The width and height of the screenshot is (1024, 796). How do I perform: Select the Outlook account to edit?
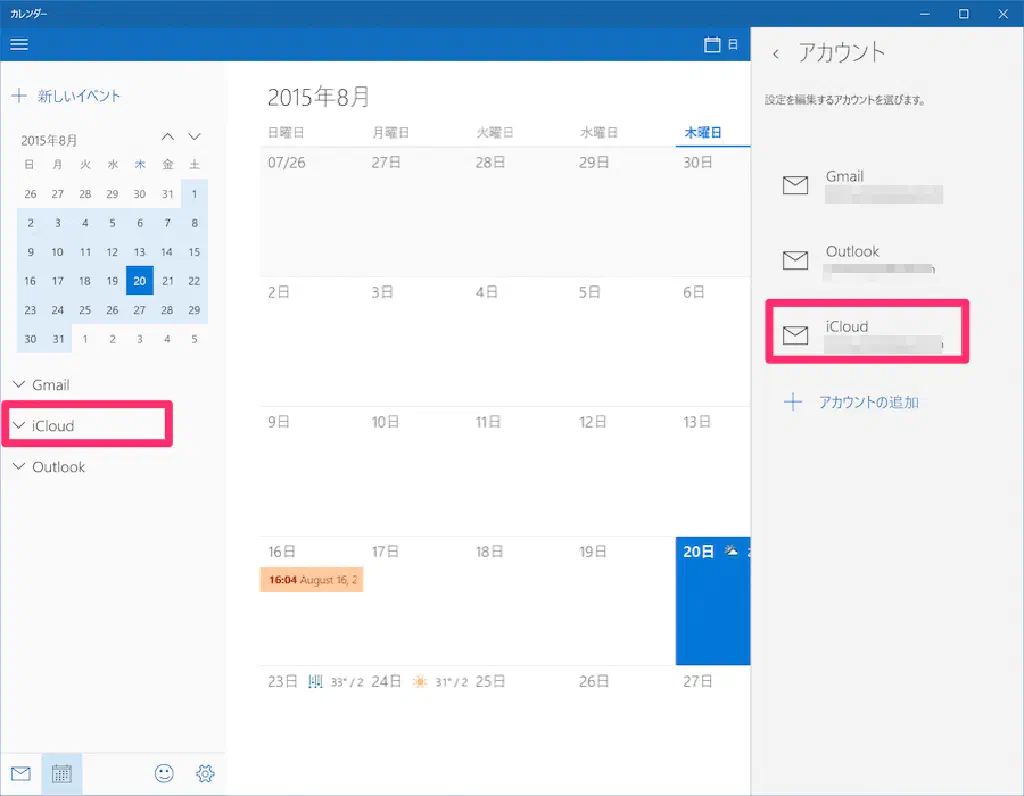pyautogui.click(x=864, y=260)
